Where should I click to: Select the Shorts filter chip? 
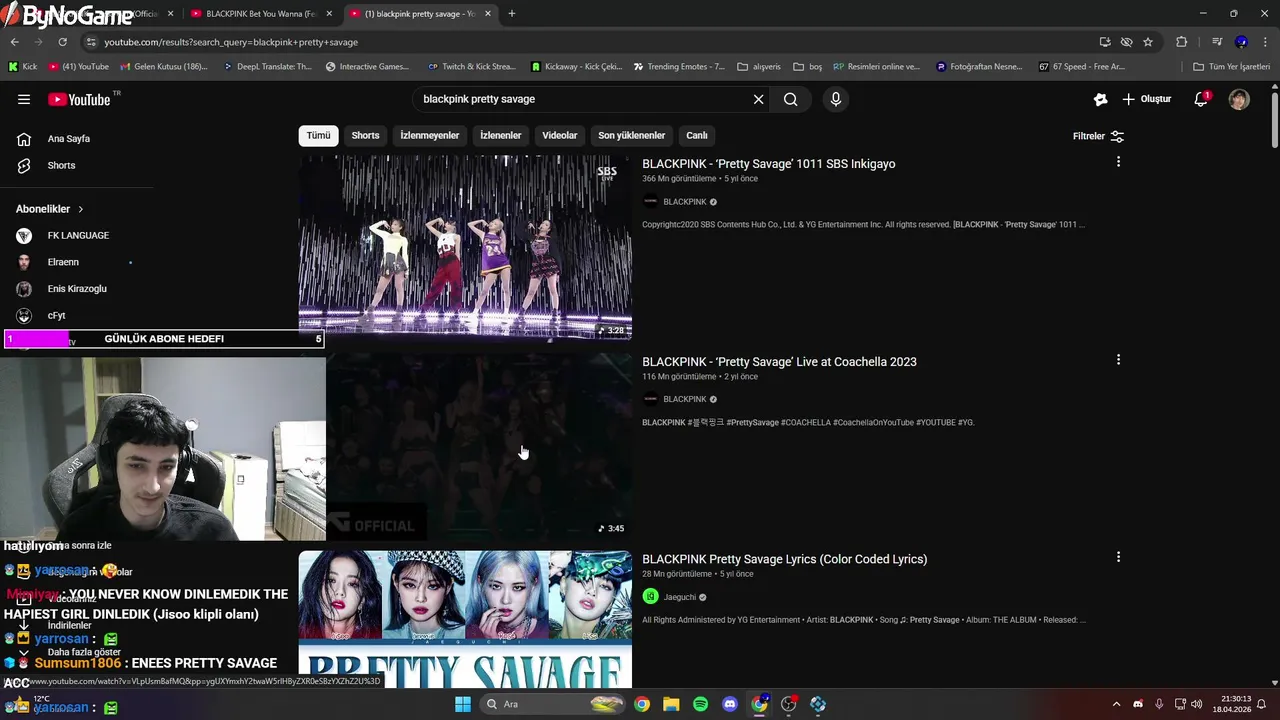tap(365, 135)
